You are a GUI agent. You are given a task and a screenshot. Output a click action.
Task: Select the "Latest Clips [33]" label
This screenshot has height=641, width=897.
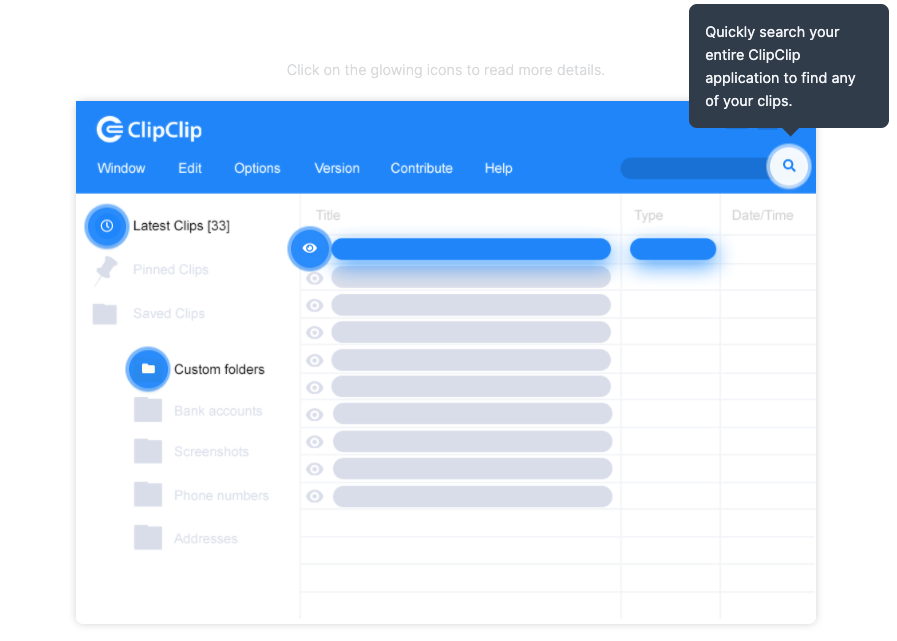click(x=181, y=226)
